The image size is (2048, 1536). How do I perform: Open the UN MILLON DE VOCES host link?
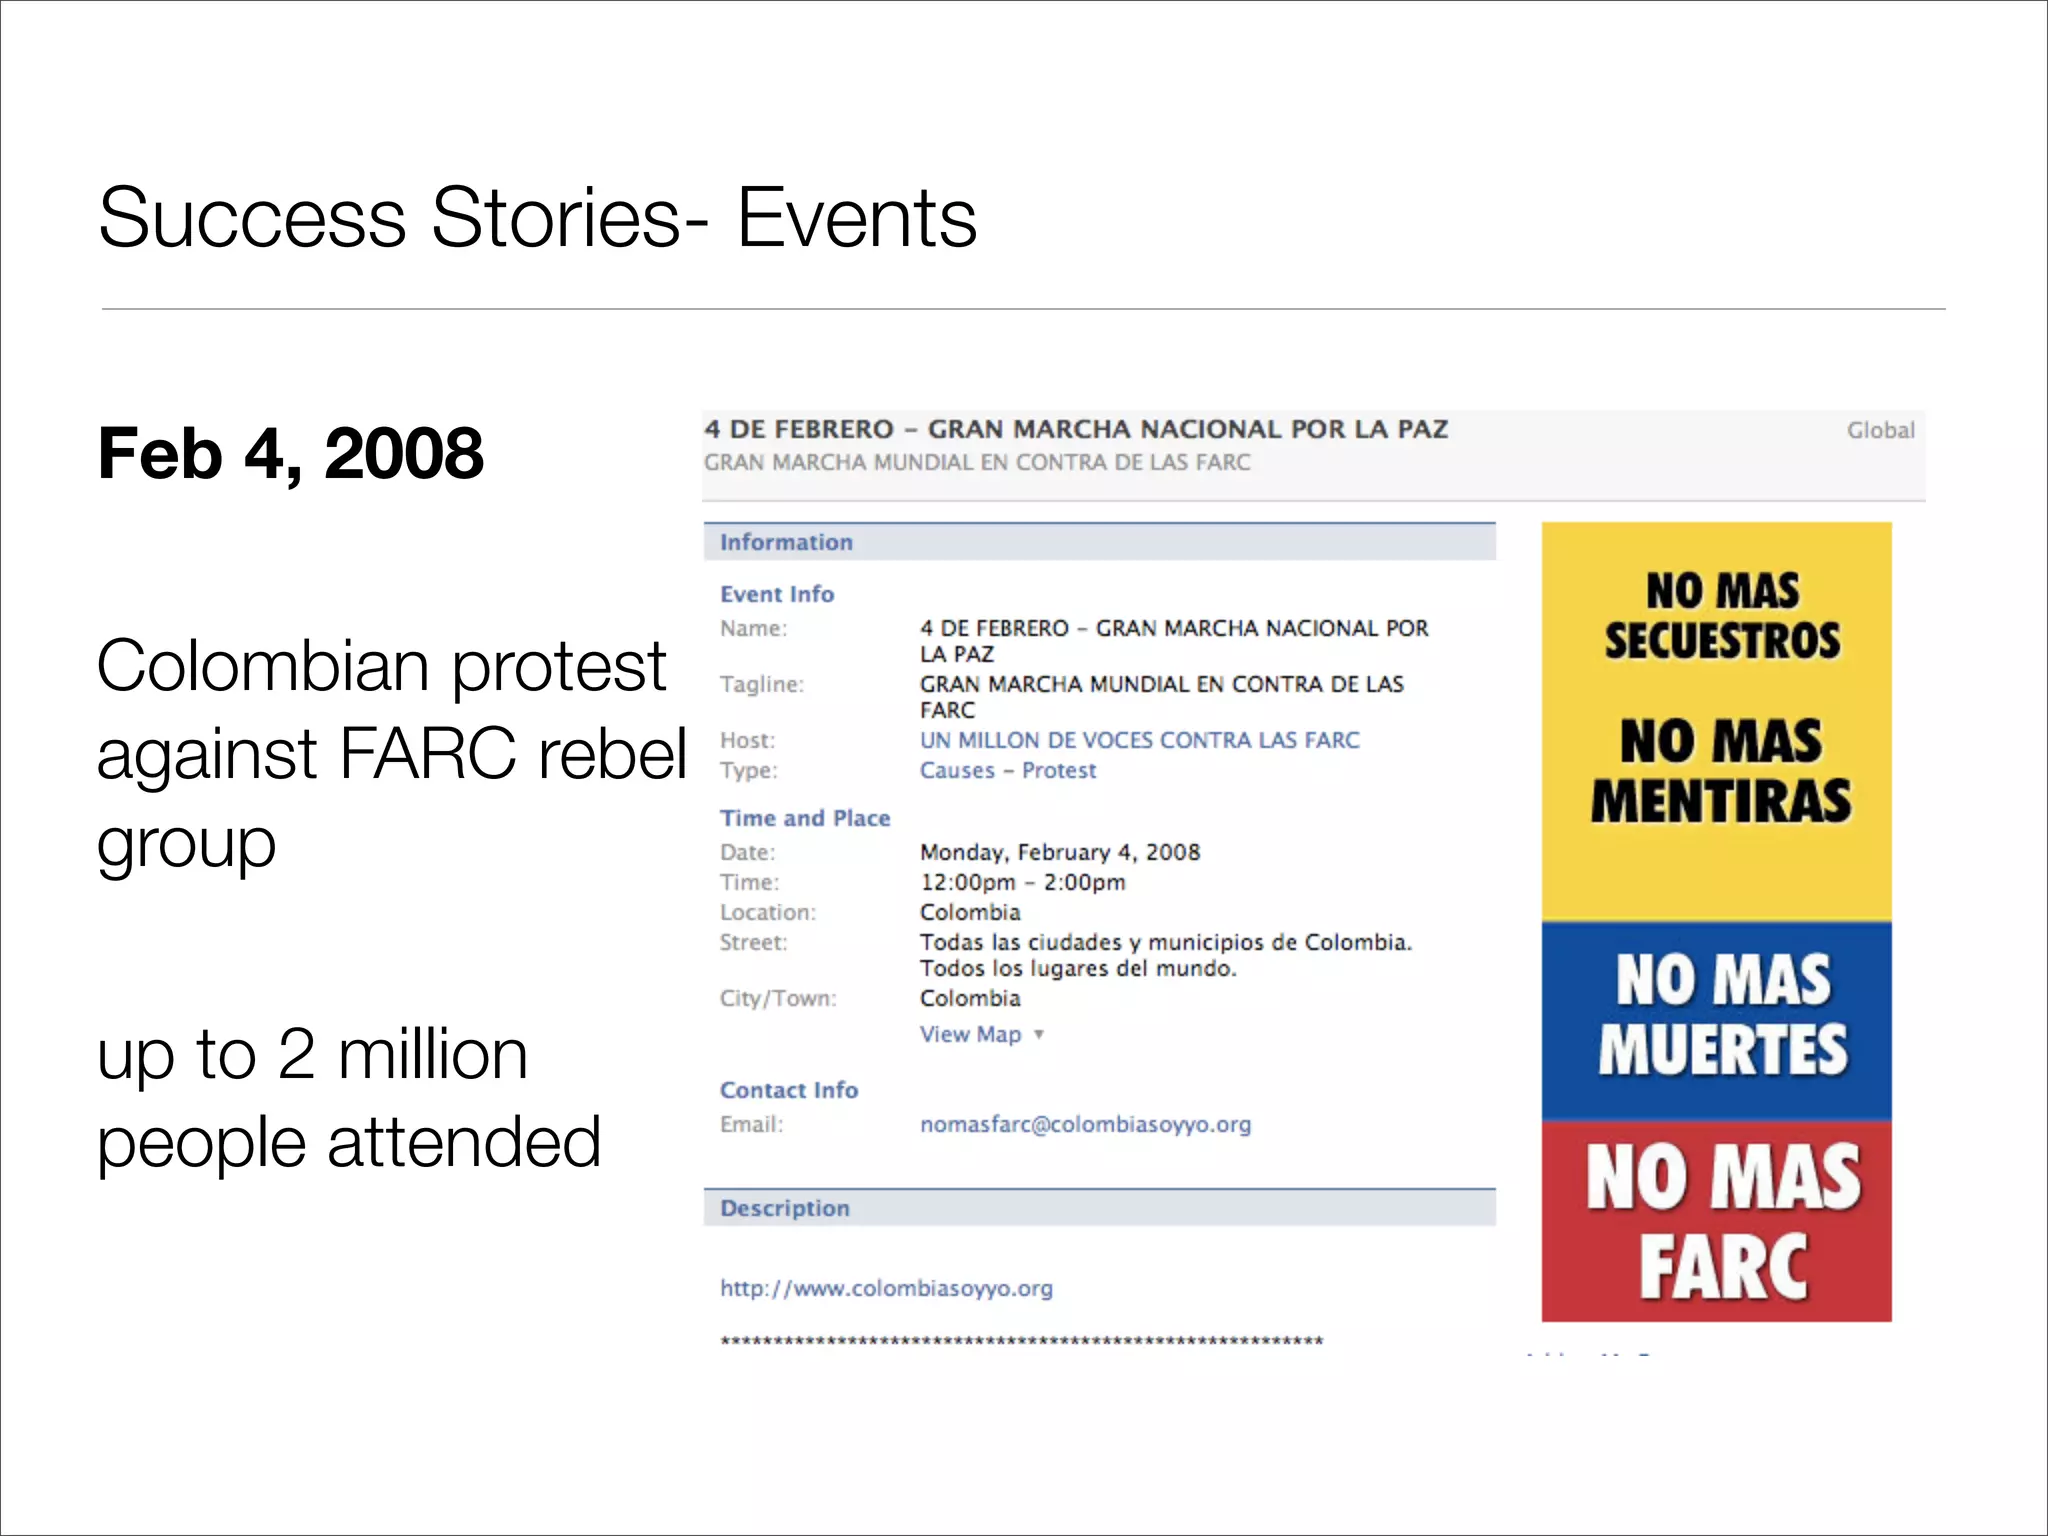[1139, 740]
